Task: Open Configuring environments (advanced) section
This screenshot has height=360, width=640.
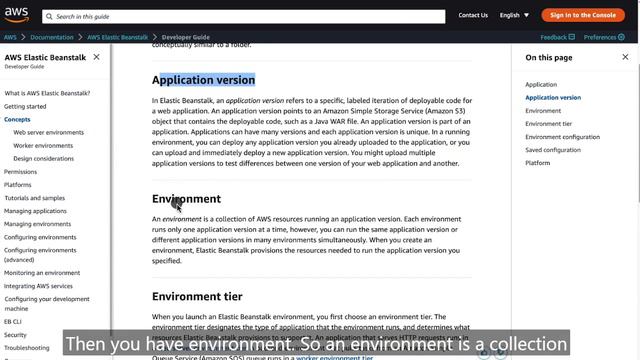Action: point(40,255)
